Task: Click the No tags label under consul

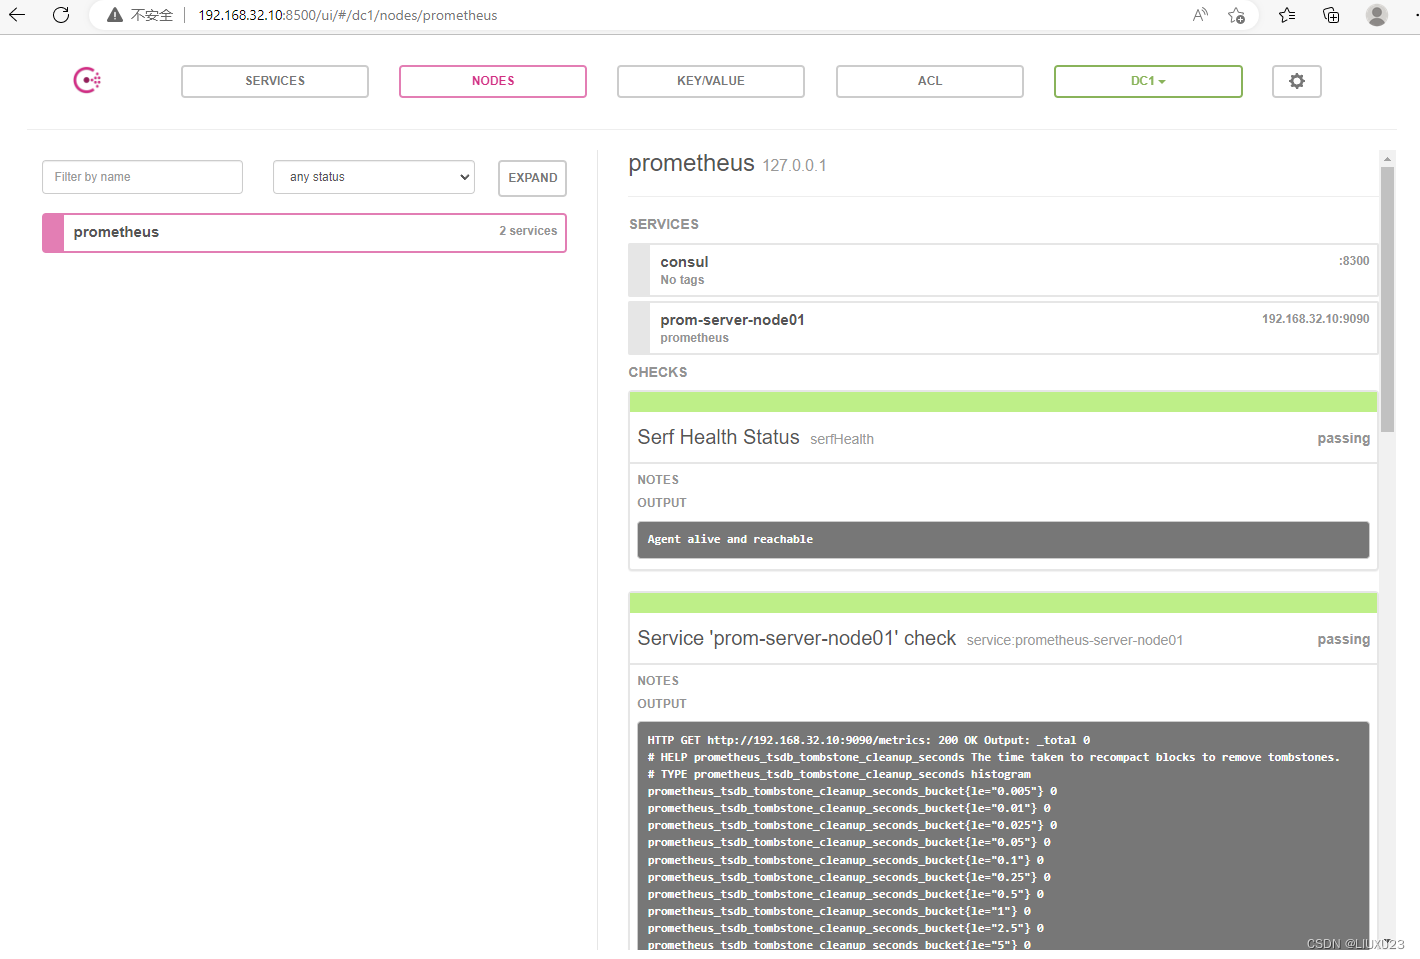Action: (682, 280)
